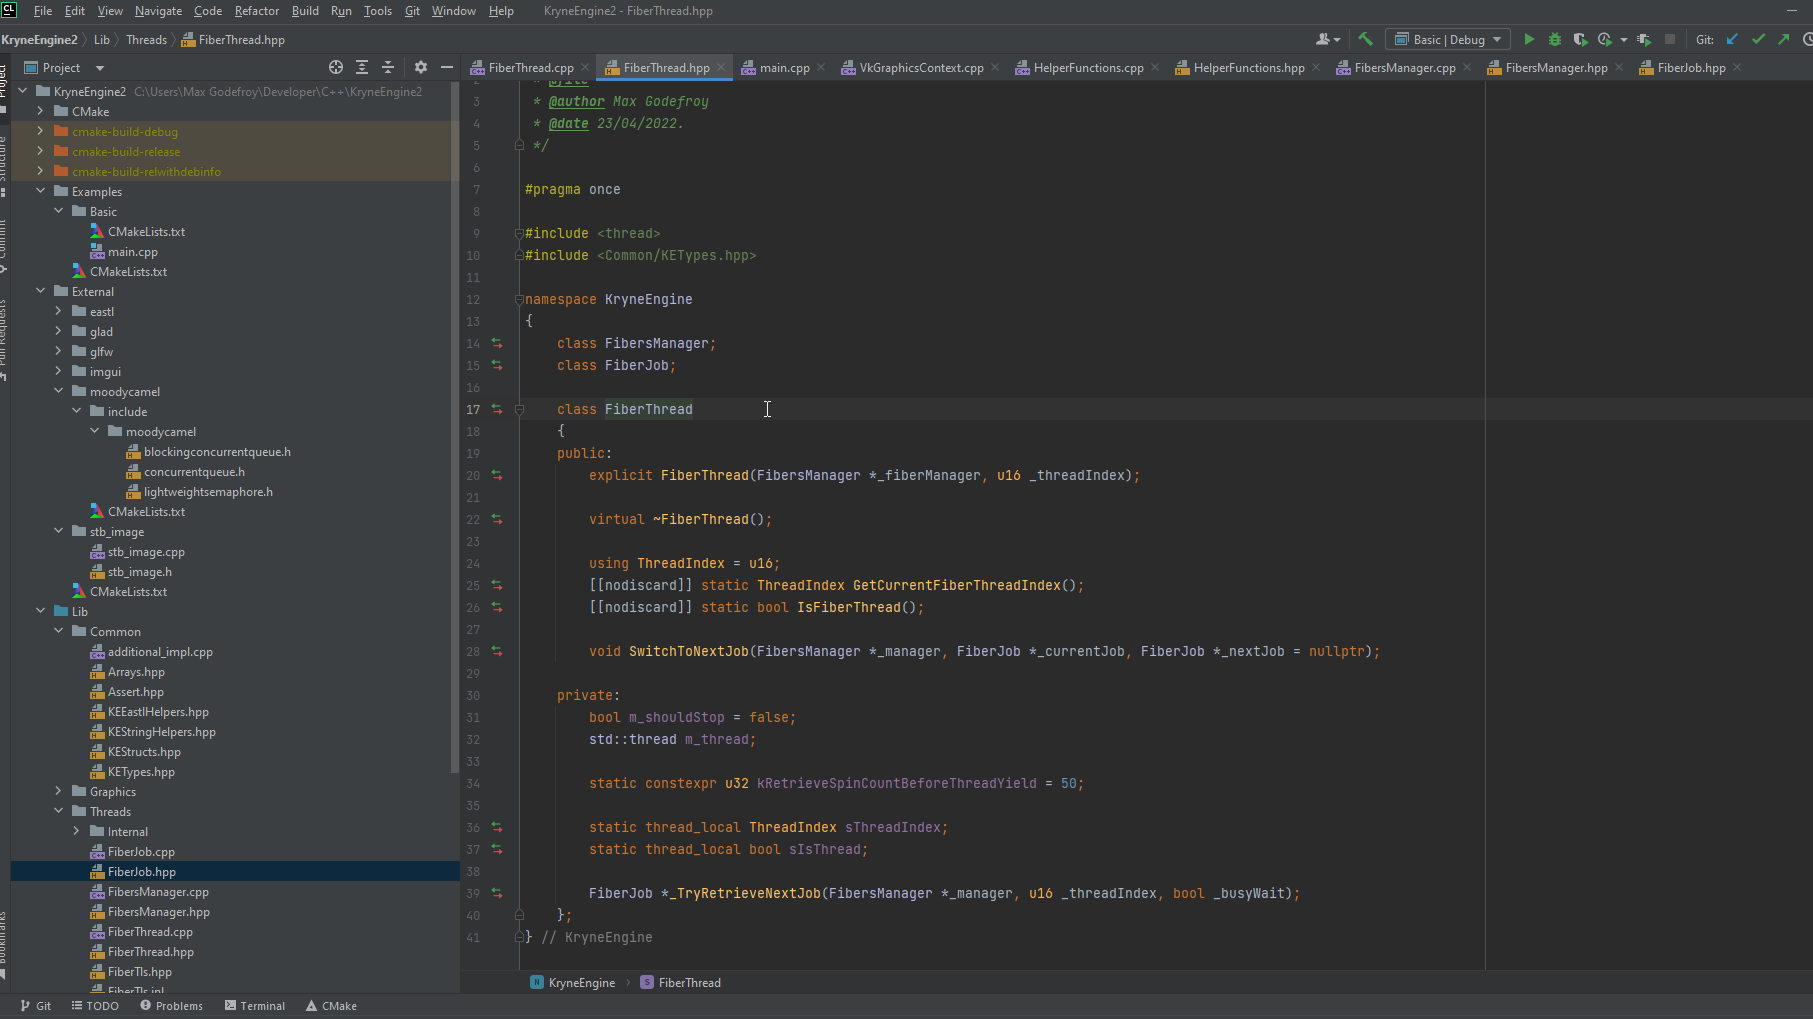
Task: Open the Git tool window
Action: 35,1006
